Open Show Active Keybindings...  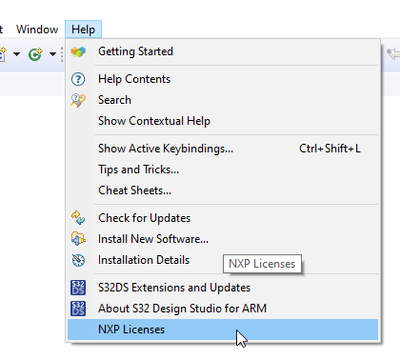click(223, 149)
